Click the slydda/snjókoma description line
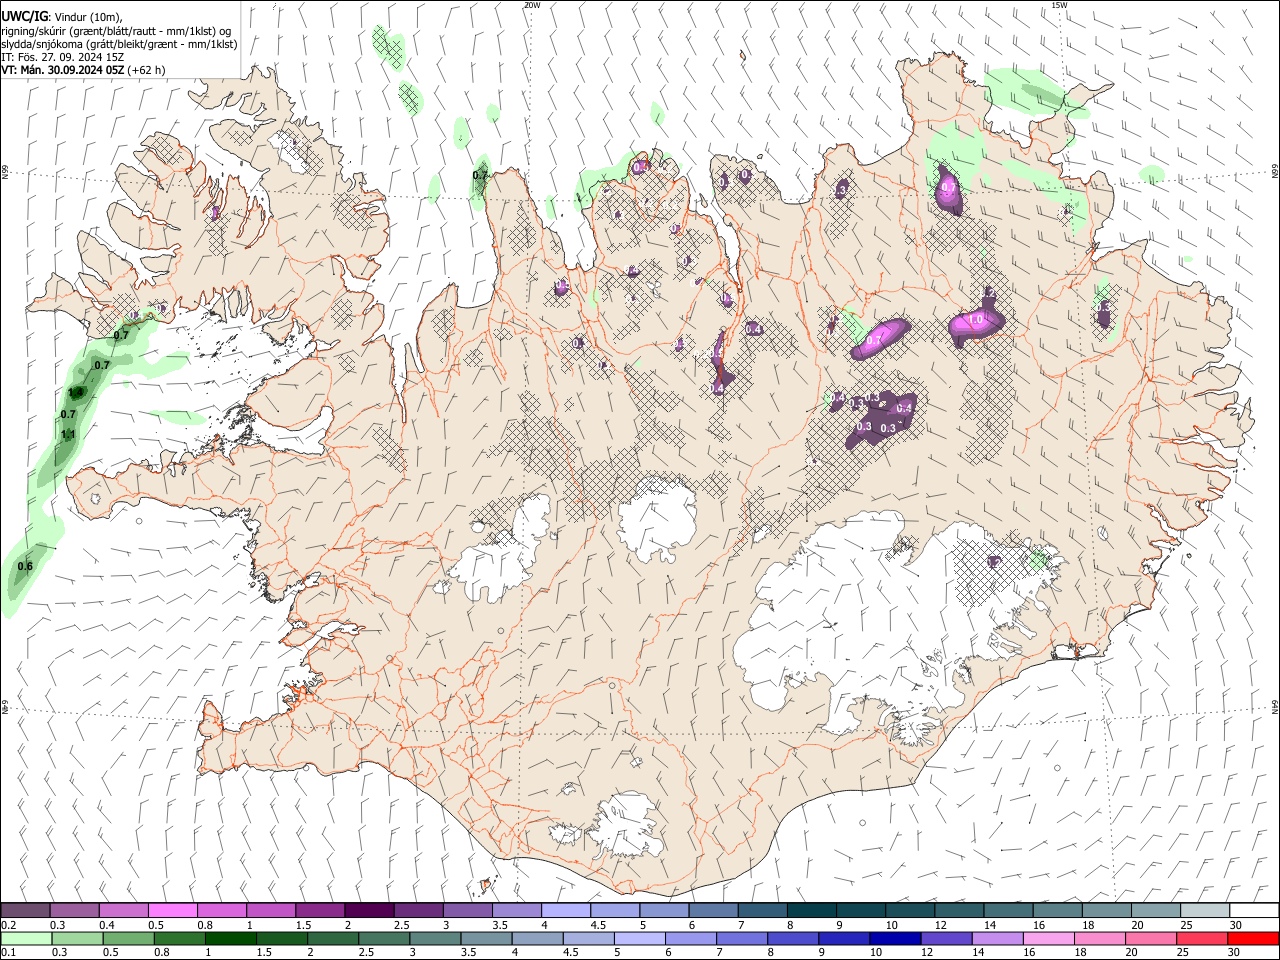Viewport: 1280px width, 960px height. click(119, 44)
